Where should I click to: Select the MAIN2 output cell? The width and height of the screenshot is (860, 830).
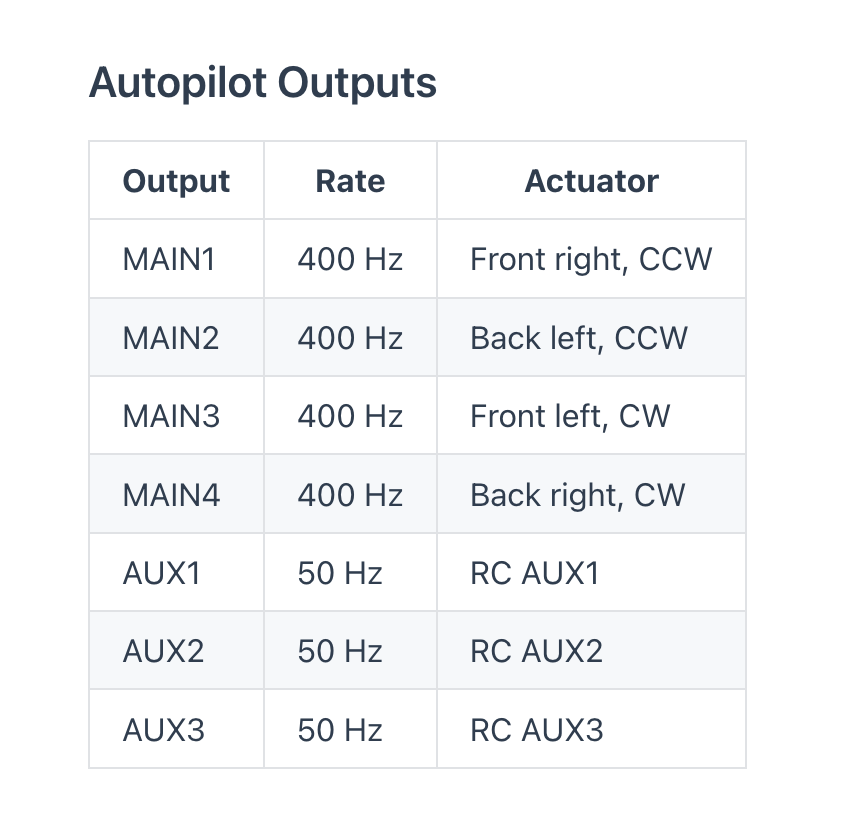[x=170, y=338]
